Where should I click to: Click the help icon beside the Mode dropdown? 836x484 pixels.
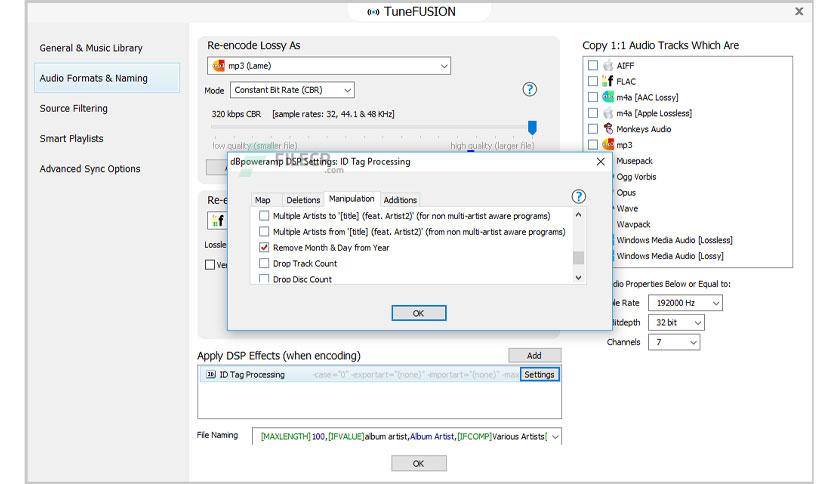[x=529, y=89]
